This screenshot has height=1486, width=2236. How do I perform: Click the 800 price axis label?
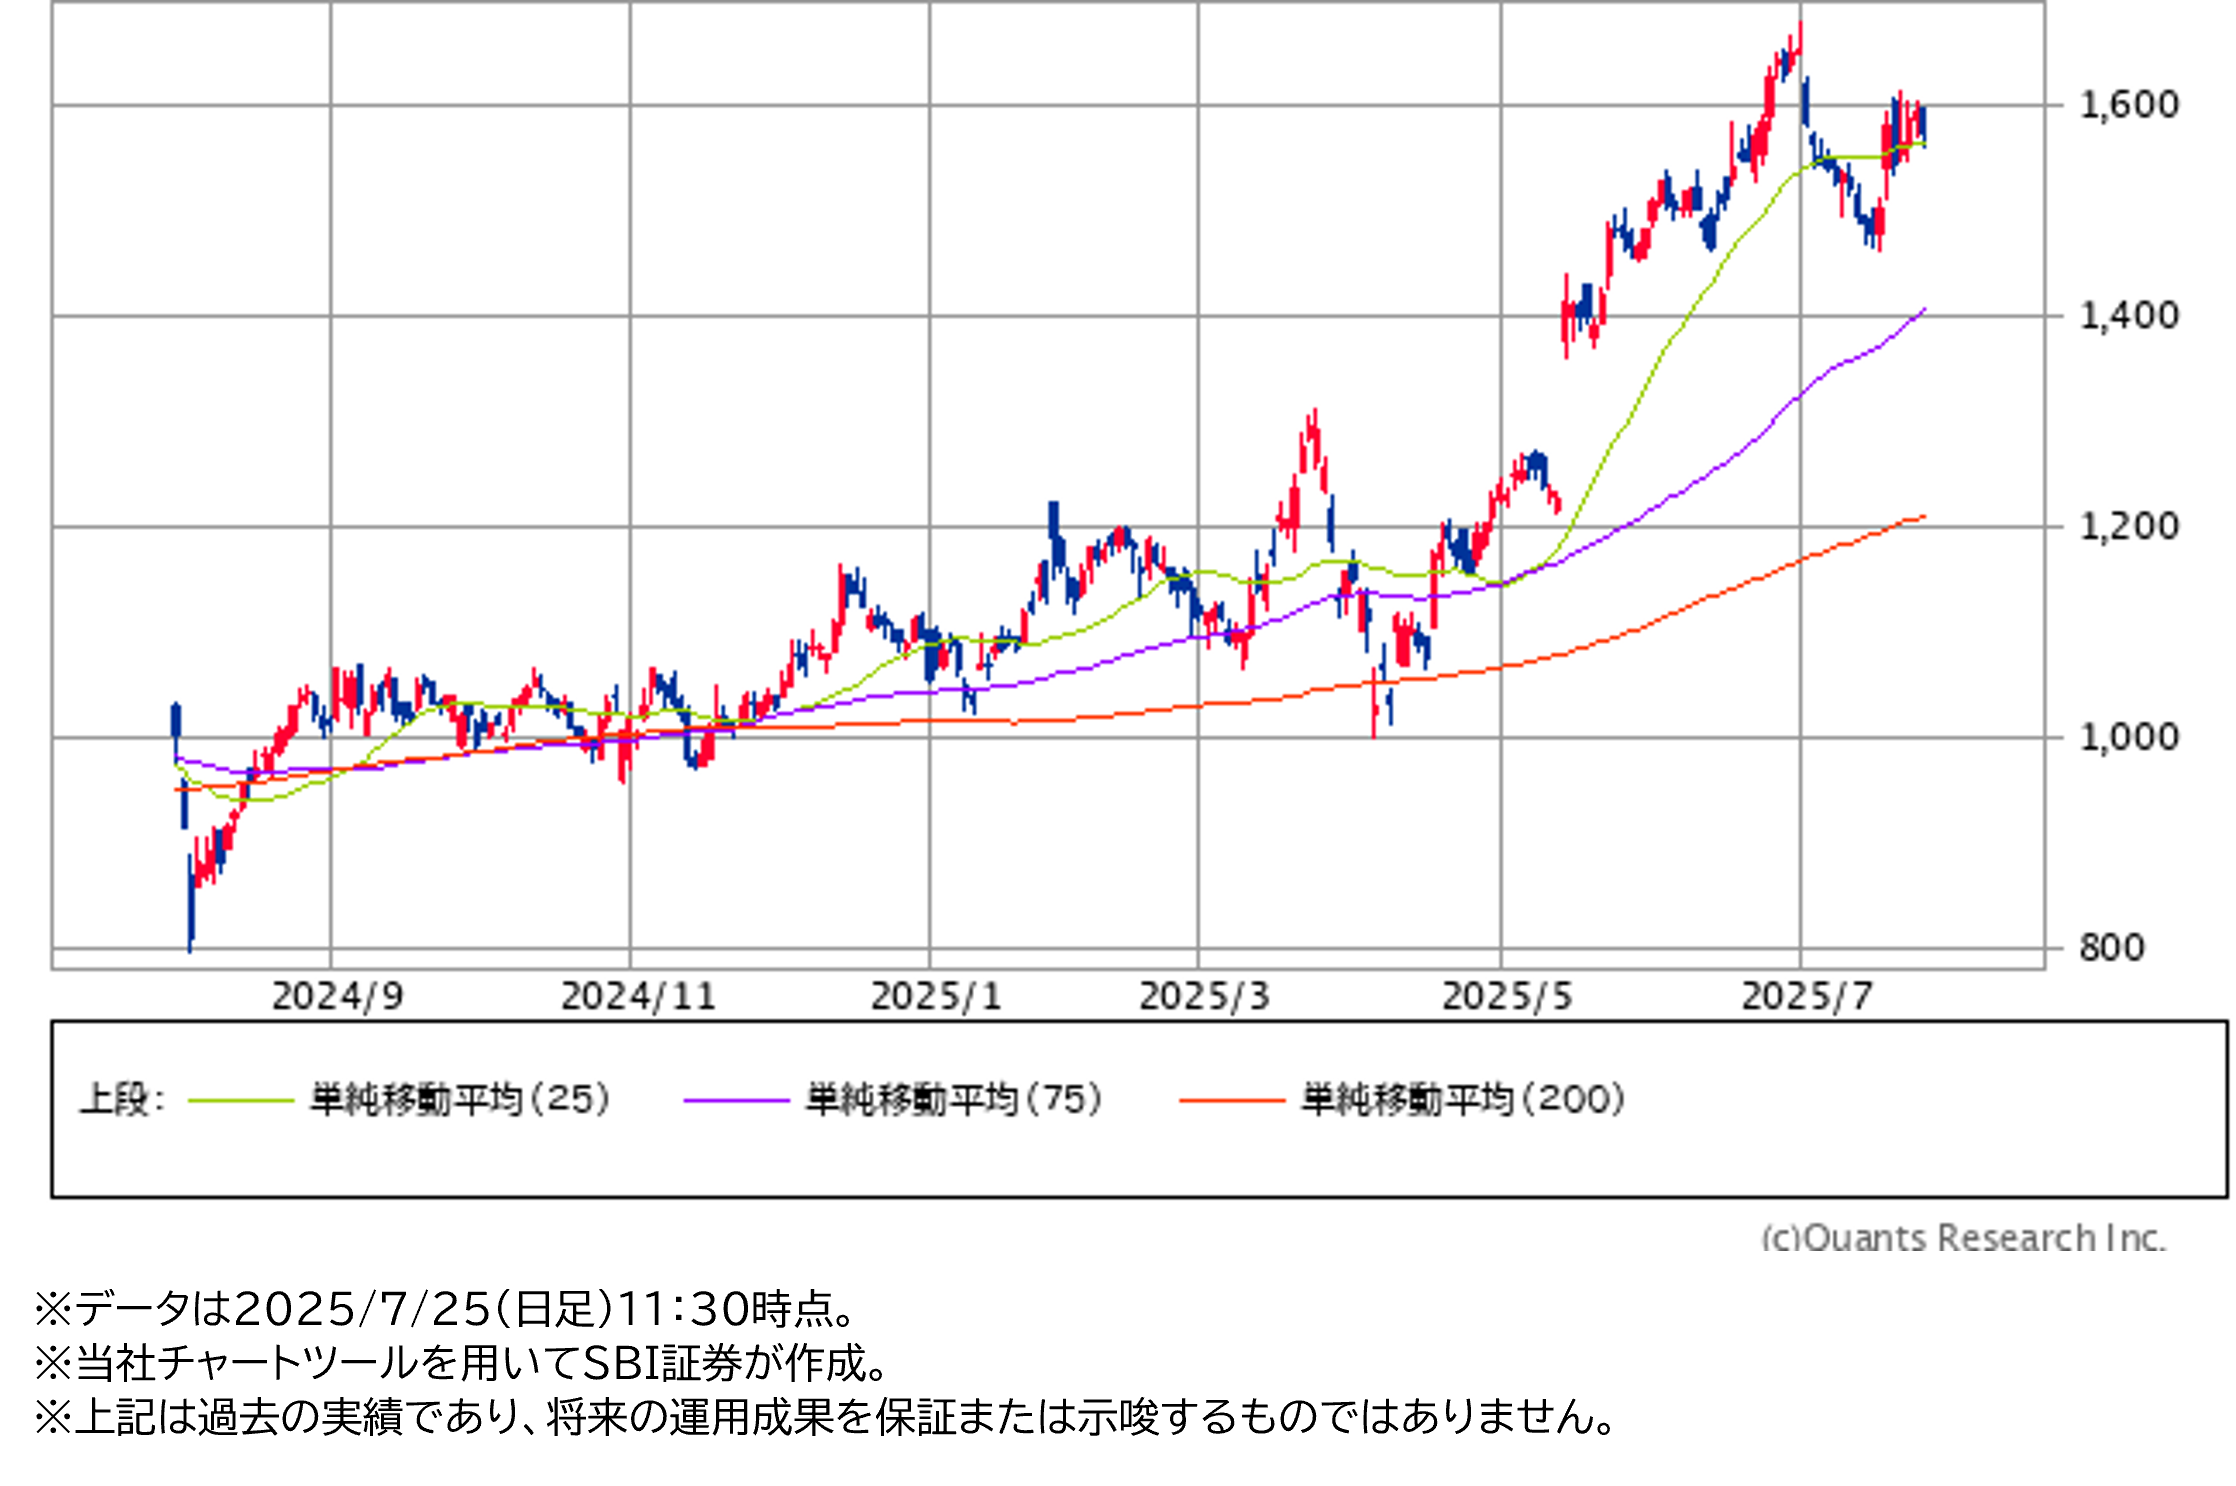tap(2111, 947)
